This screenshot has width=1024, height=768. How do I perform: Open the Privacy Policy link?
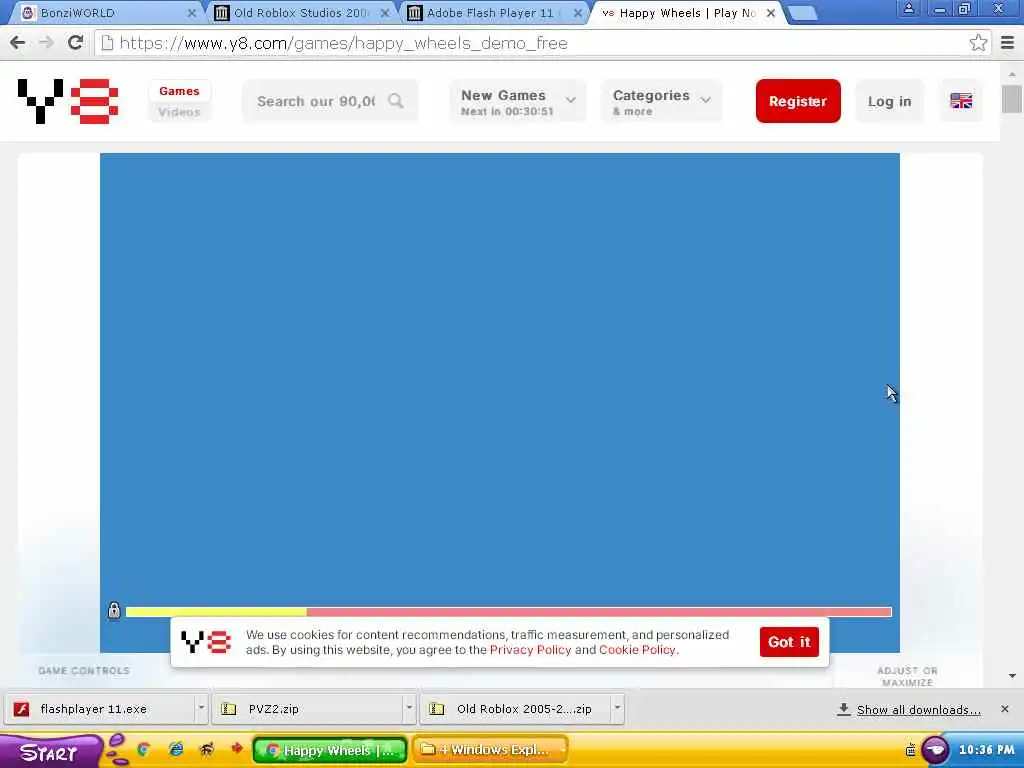point(530,650)
